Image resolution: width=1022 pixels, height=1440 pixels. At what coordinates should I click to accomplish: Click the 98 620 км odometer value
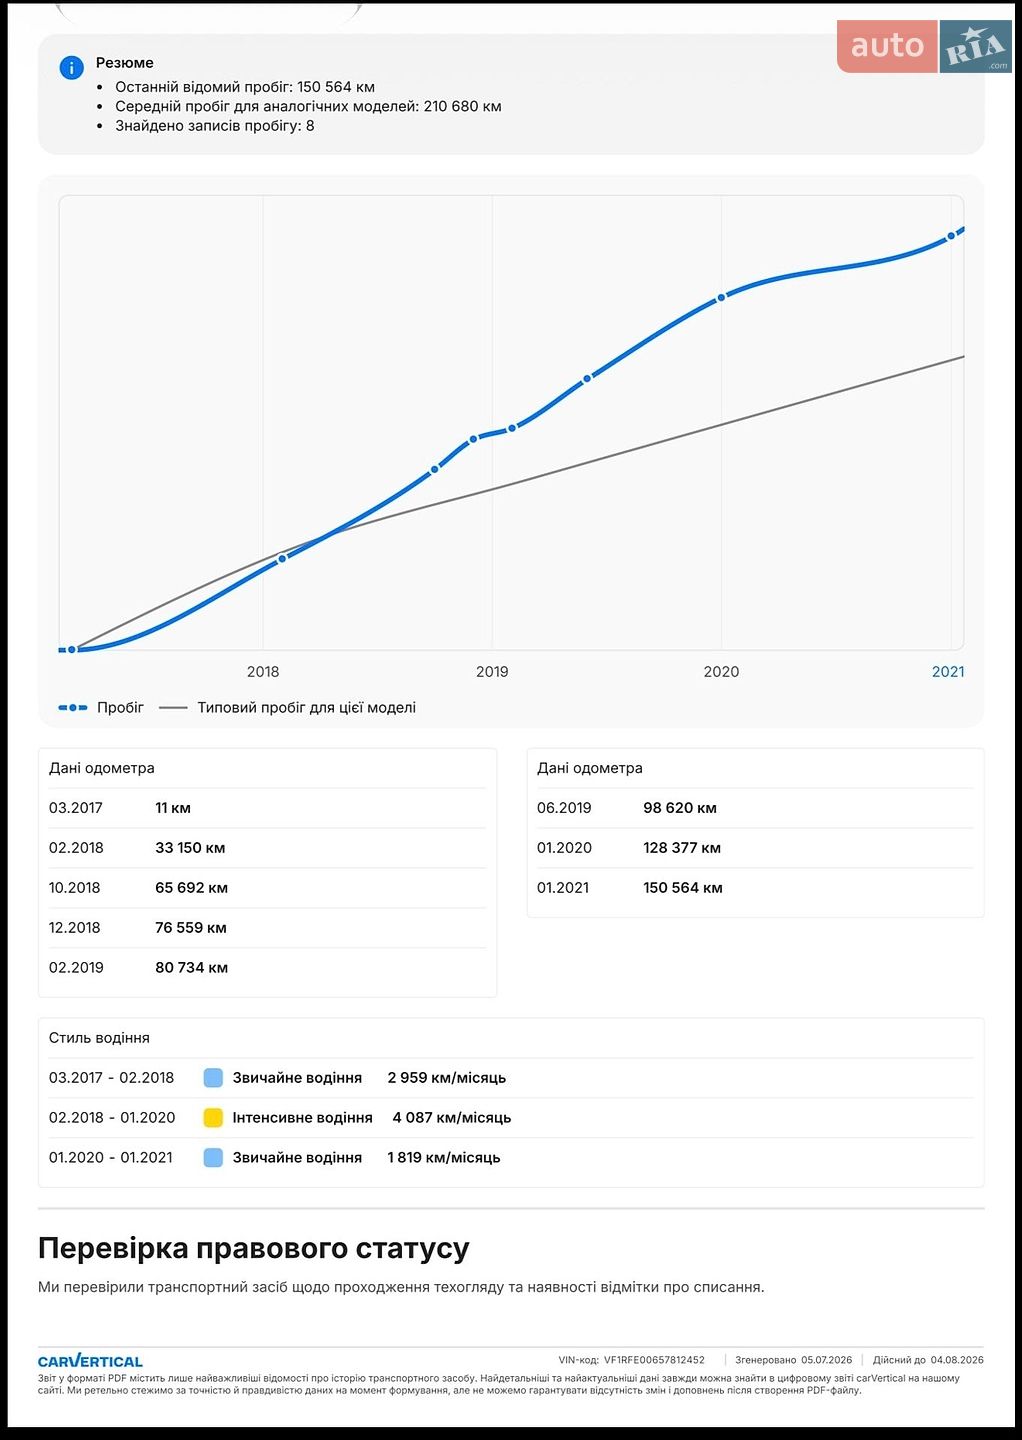click(x=680, y=808)
